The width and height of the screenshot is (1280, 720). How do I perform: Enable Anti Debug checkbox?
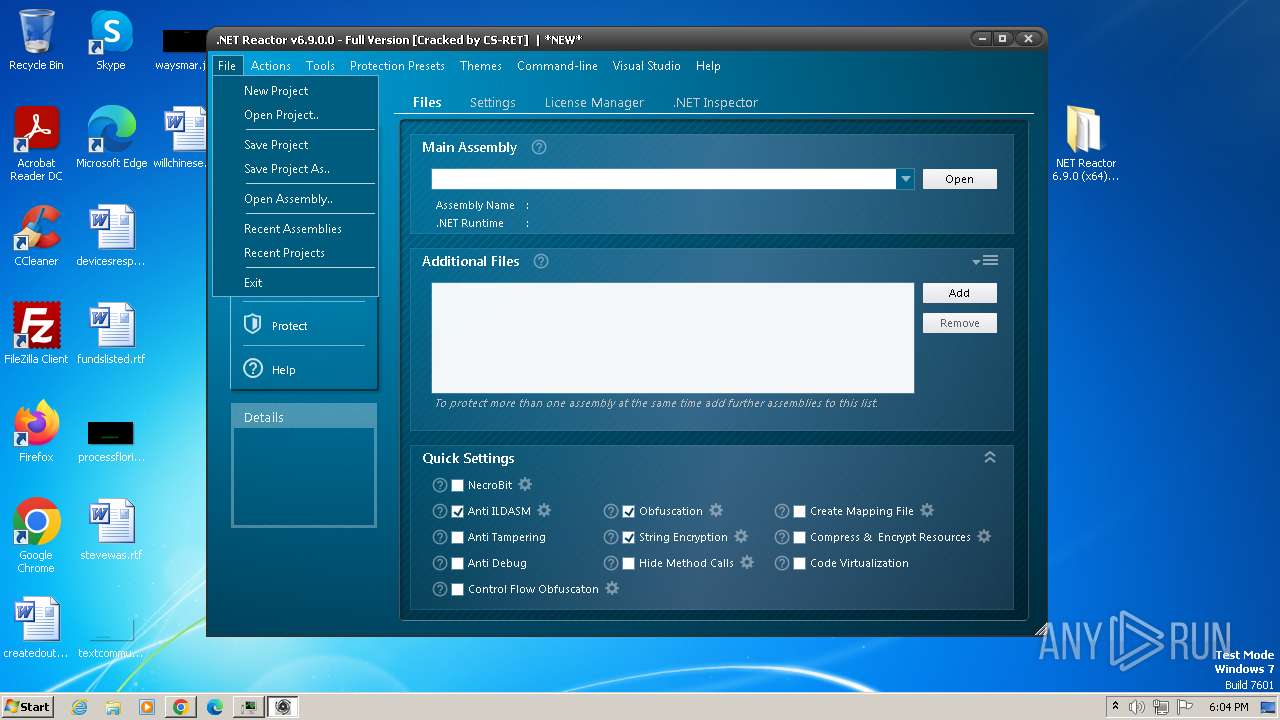[457, 563]
